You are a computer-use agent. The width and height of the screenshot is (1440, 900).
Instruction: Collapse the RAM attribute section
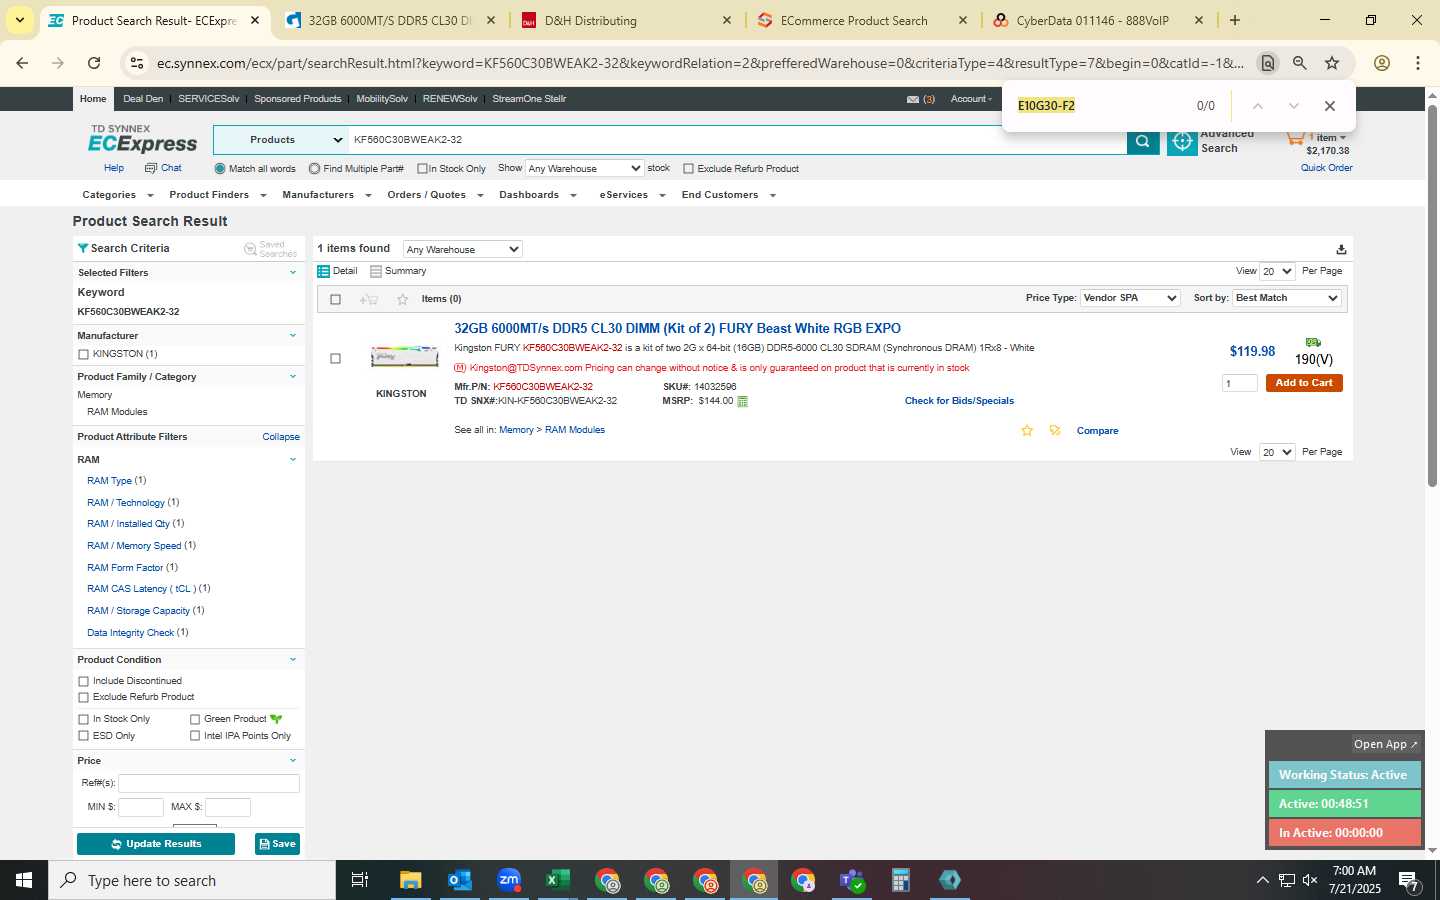pos(293,460)
